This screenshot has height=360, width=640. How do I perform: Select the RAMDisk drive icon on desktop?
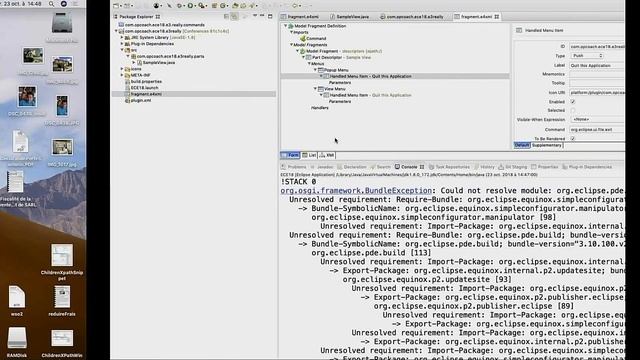[x=17, y=338]
